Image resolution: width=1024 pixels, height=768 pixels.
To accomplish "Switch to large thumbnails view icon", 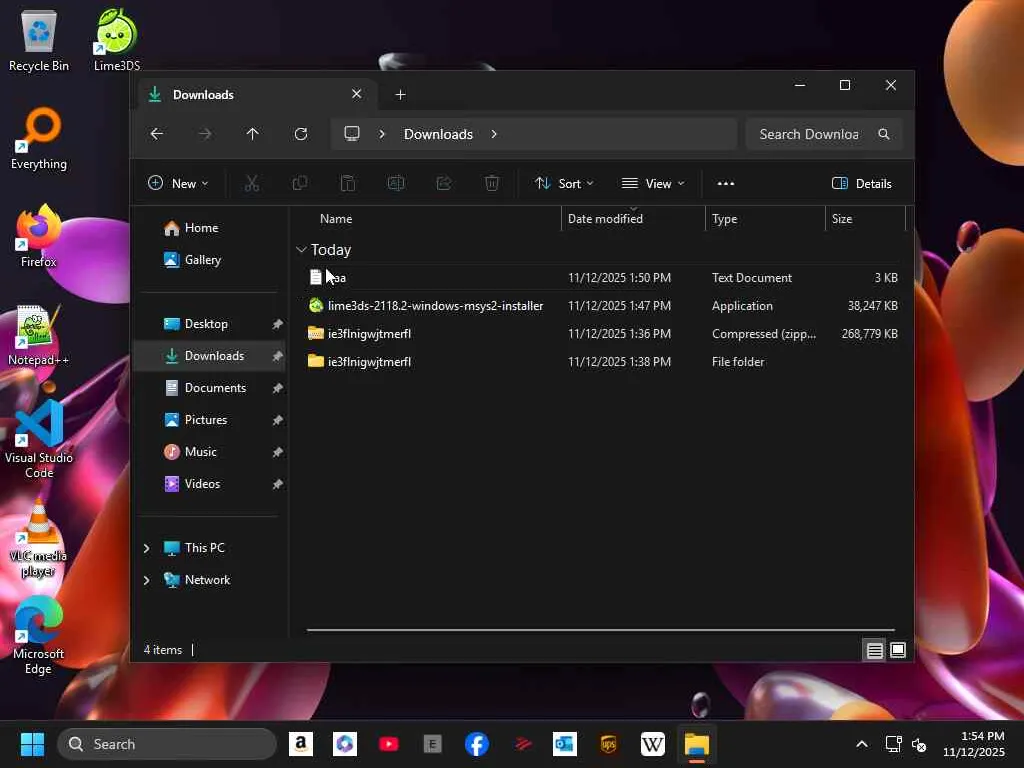I will tap(898, 650).
